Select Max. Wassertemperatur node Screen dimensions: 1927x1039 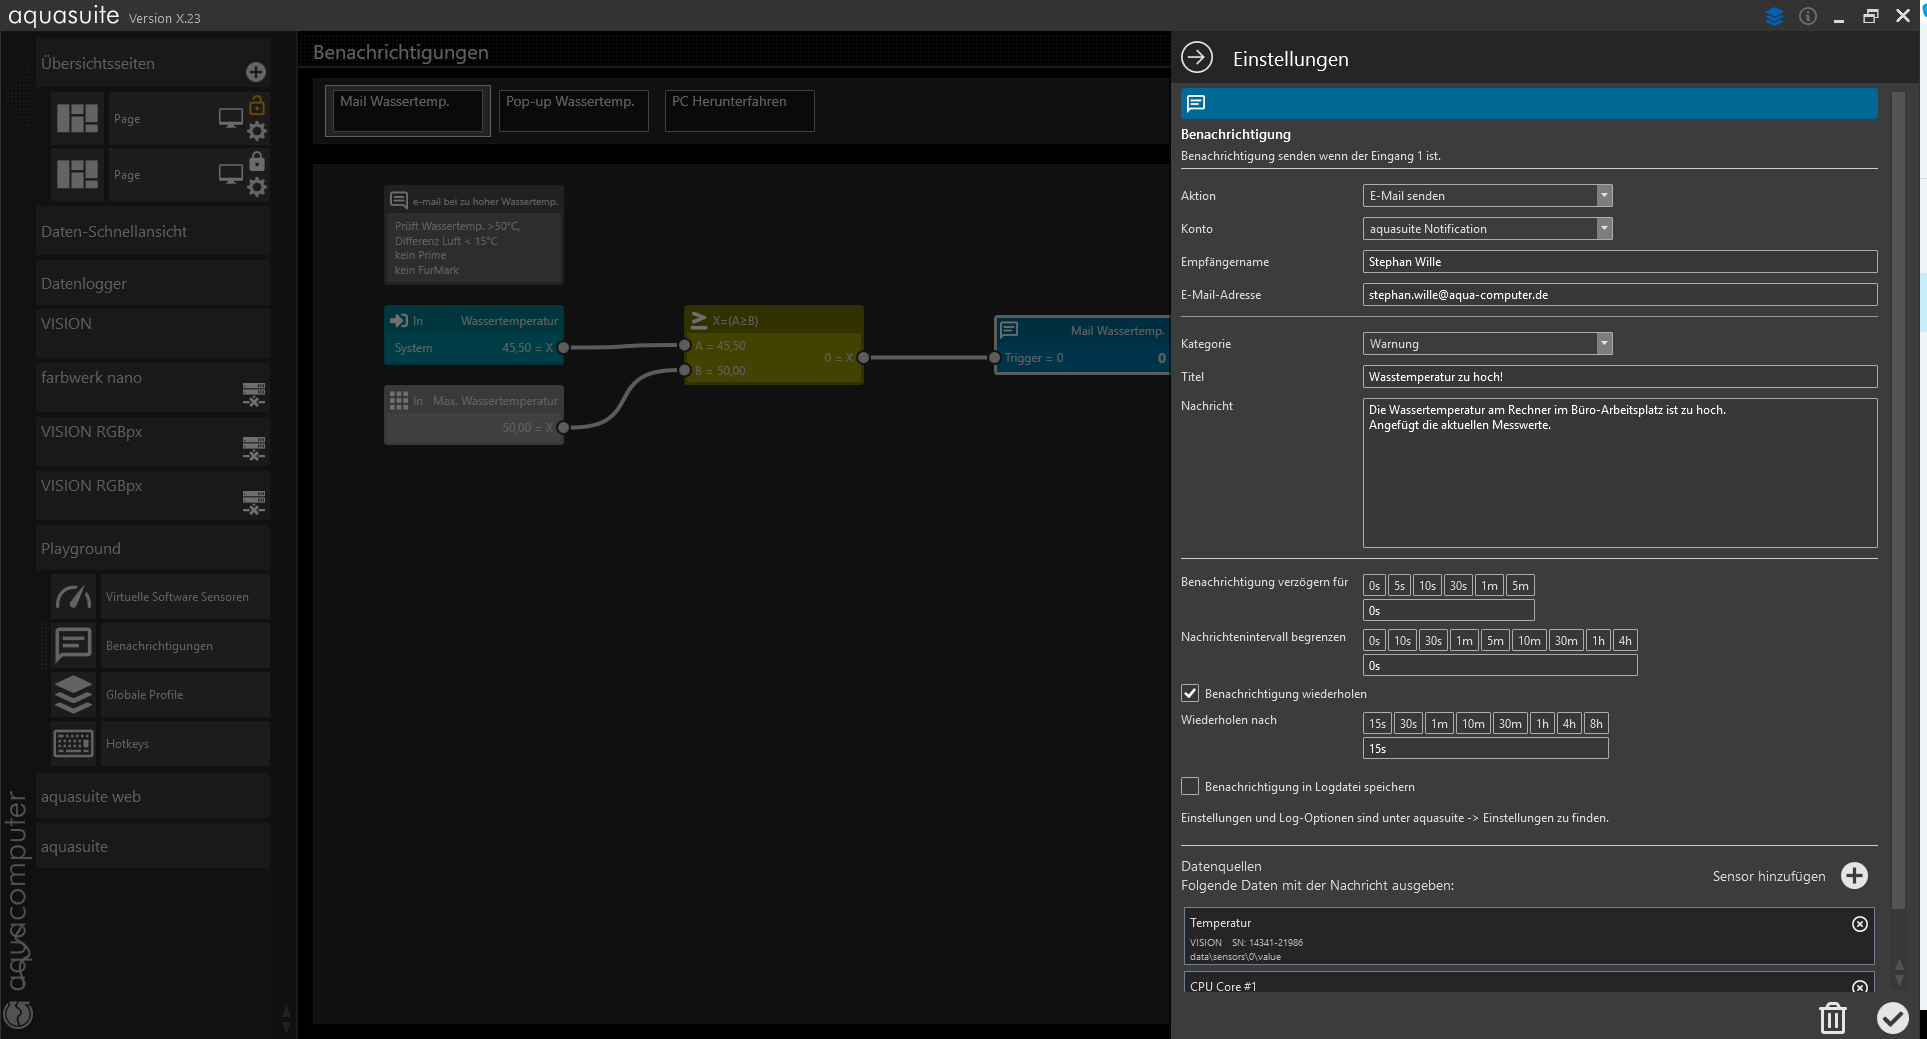[474, 414]
